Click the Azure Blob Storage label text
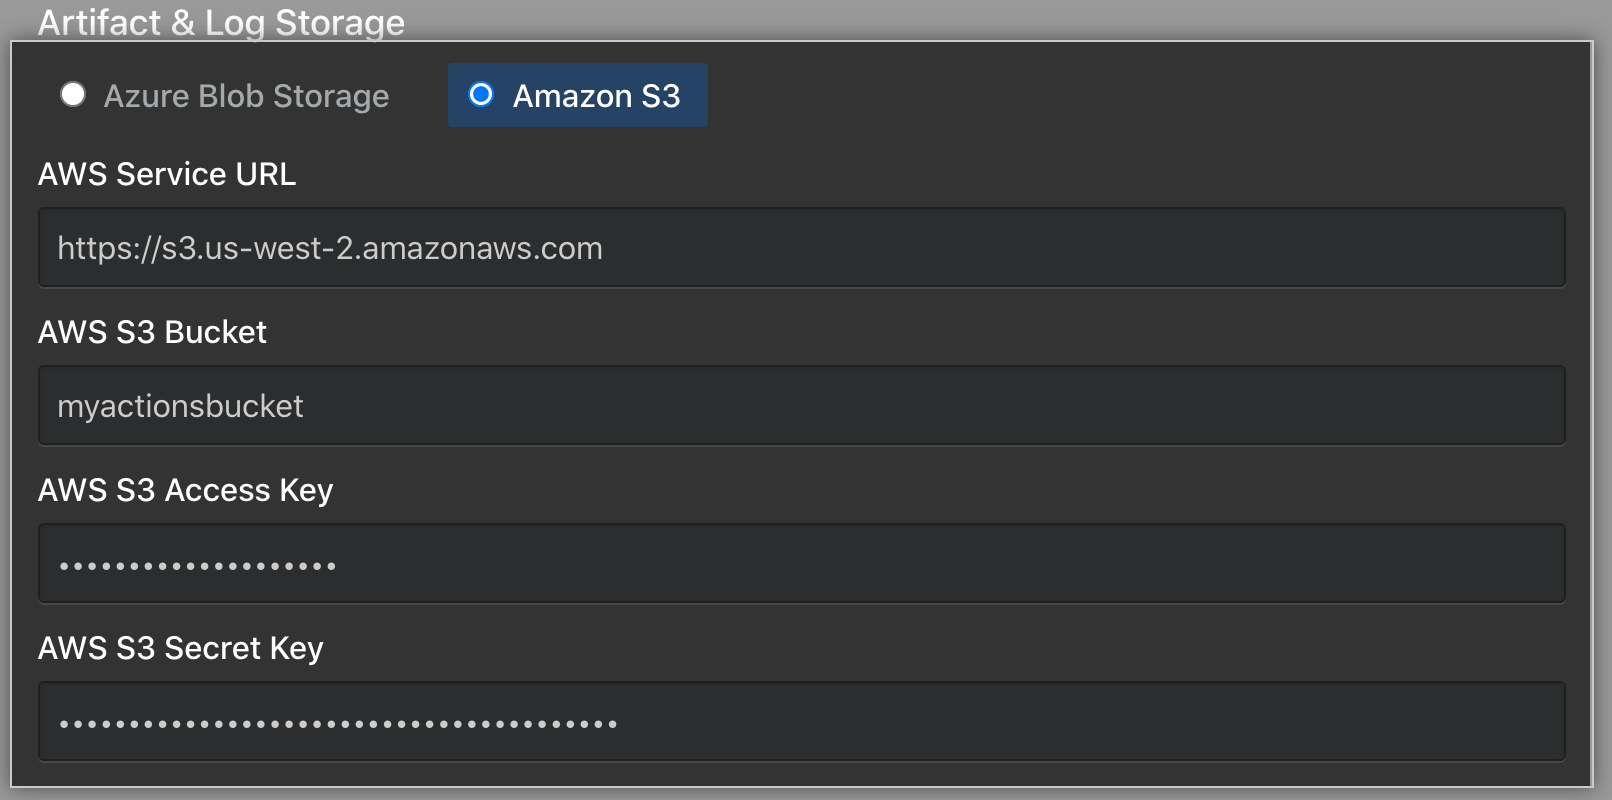Screen dimensions: 1612x800 tap(246, 96)
